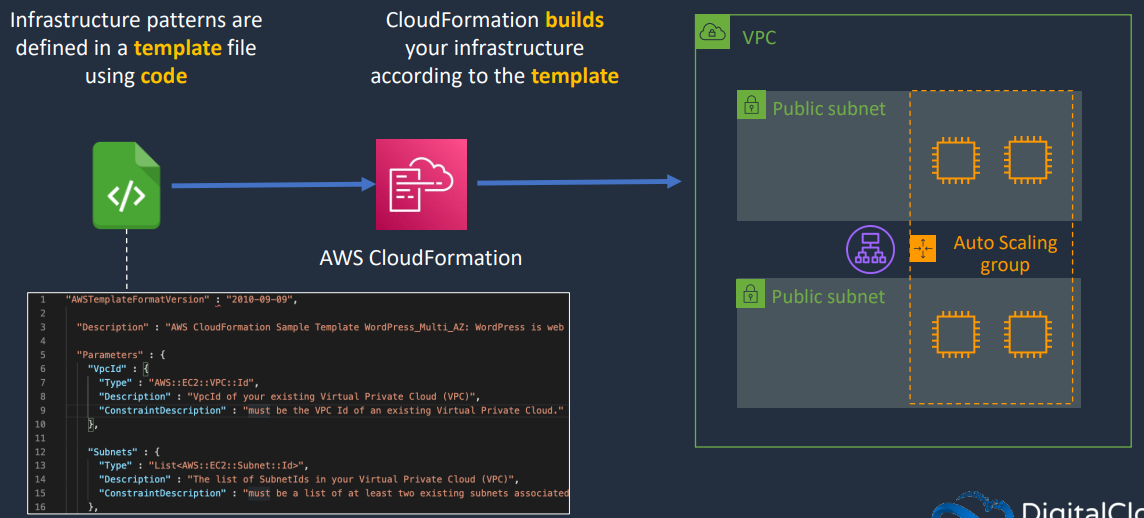
Task: Select left EC2 instance in lower Public subnet
Action: pos(956,335)
